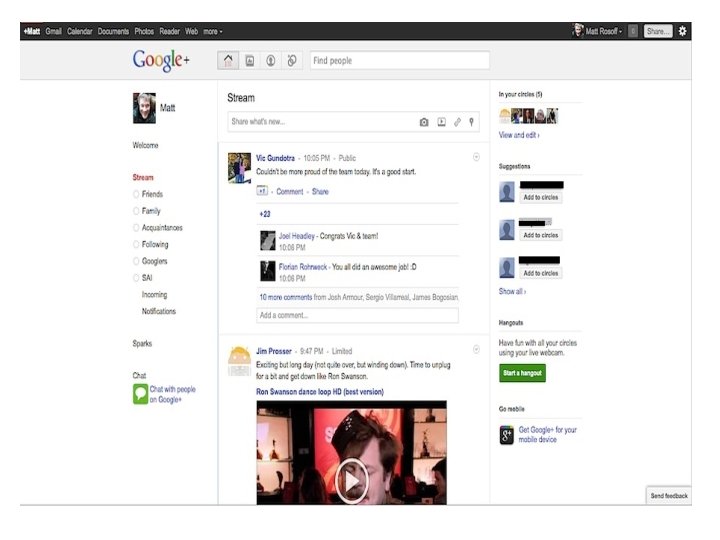Click Jim Prosser's Android avatar
This screenshot has width=720, height=540.
(239, 361)
